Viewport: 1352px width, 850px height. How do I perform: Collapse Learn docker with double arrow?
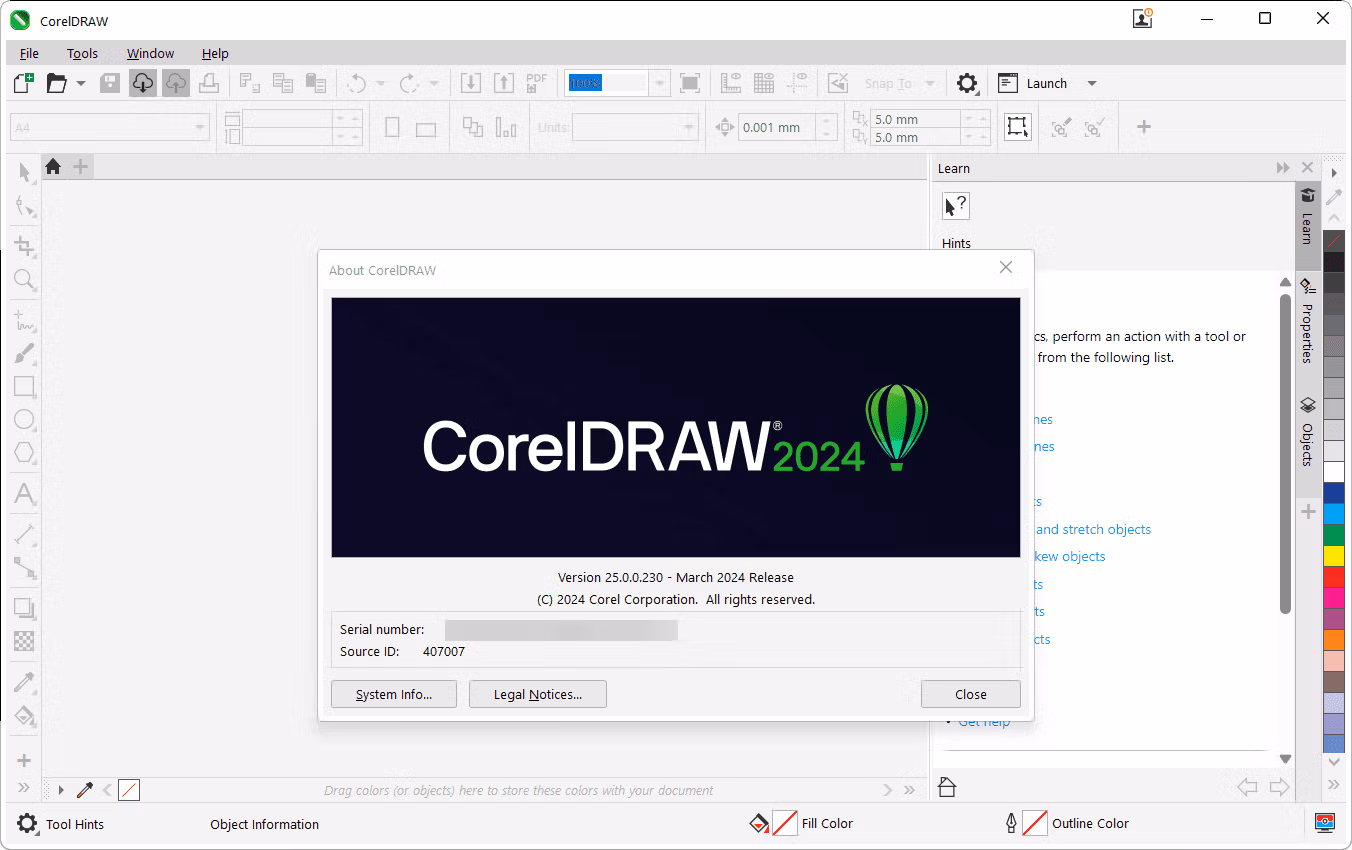[1283, 168]
